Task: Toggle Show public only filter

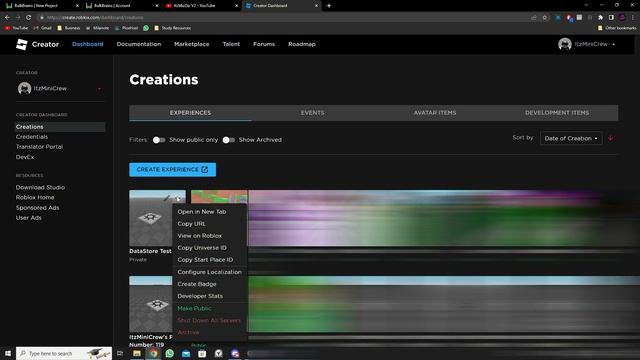Action: coord(159,140)
